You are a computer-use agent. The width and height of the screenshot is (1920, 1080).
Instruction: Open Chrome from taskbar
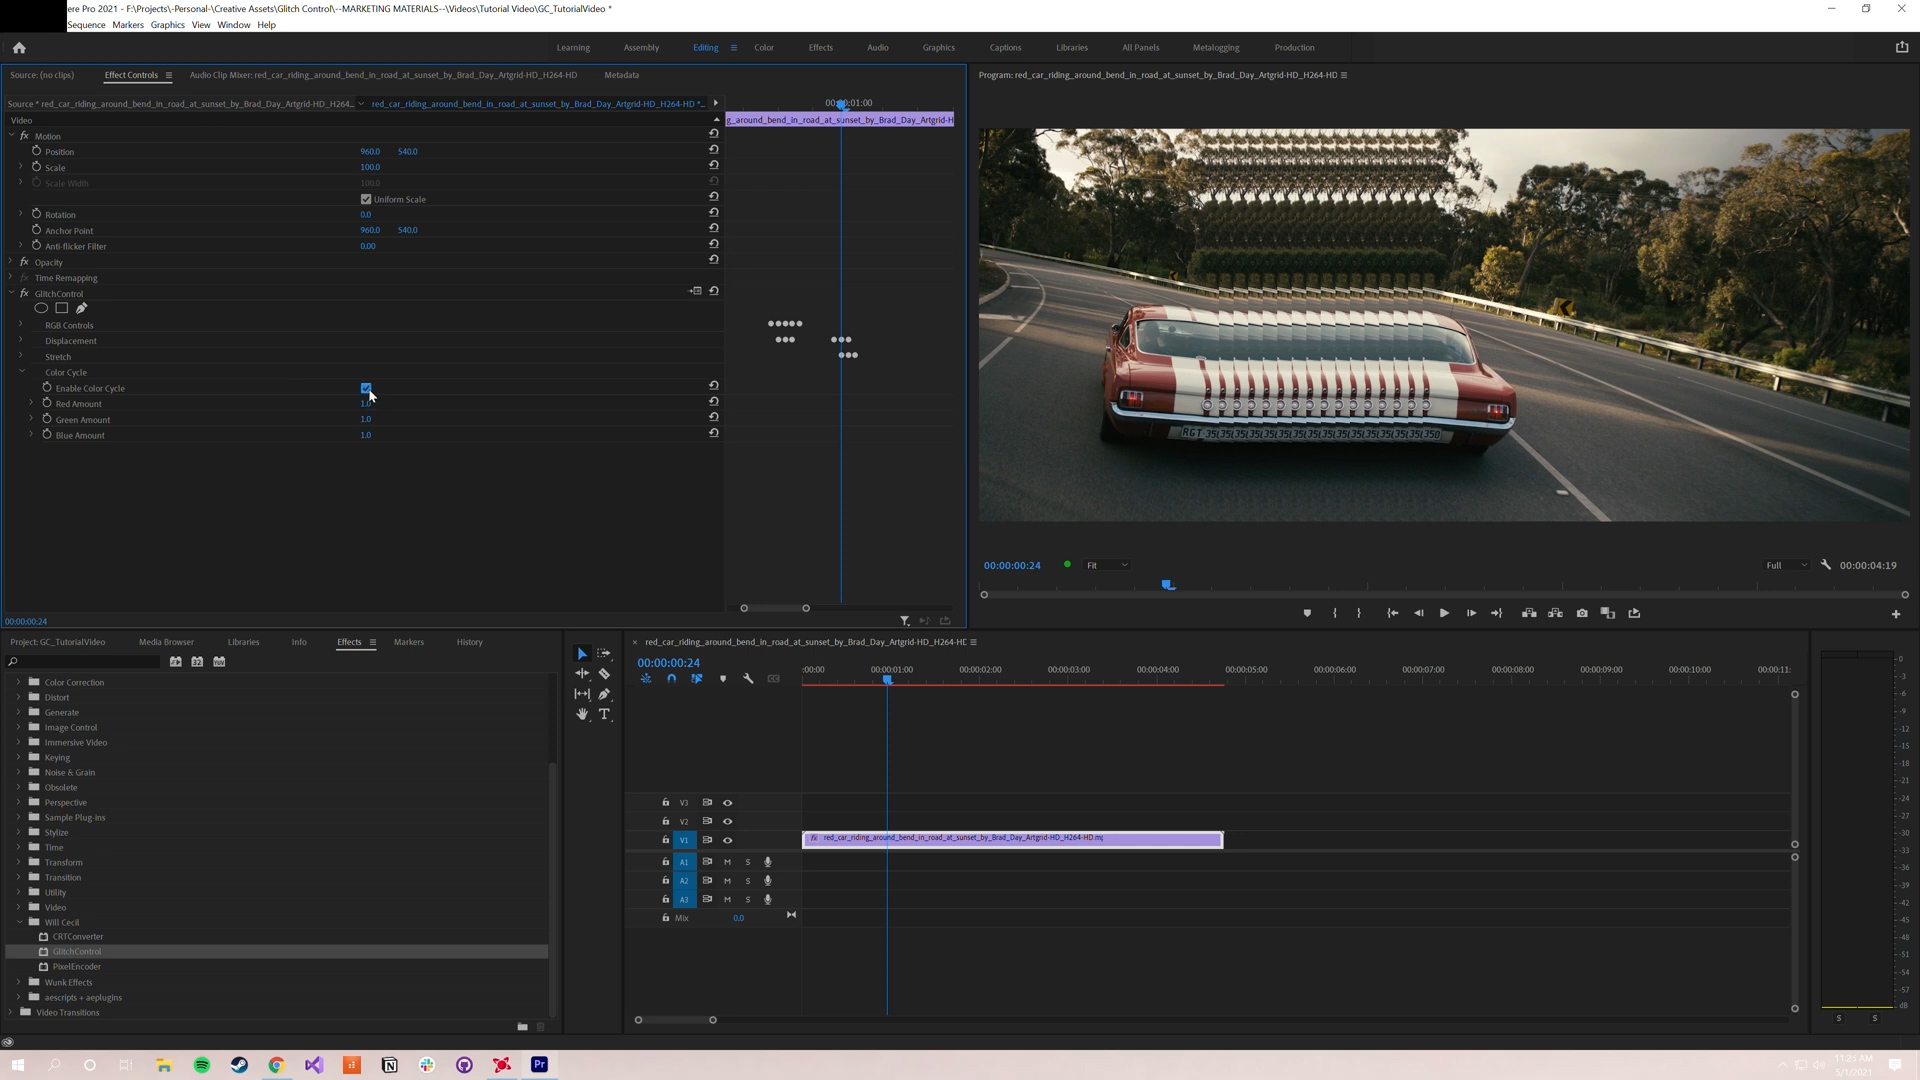coord(277,1065)
